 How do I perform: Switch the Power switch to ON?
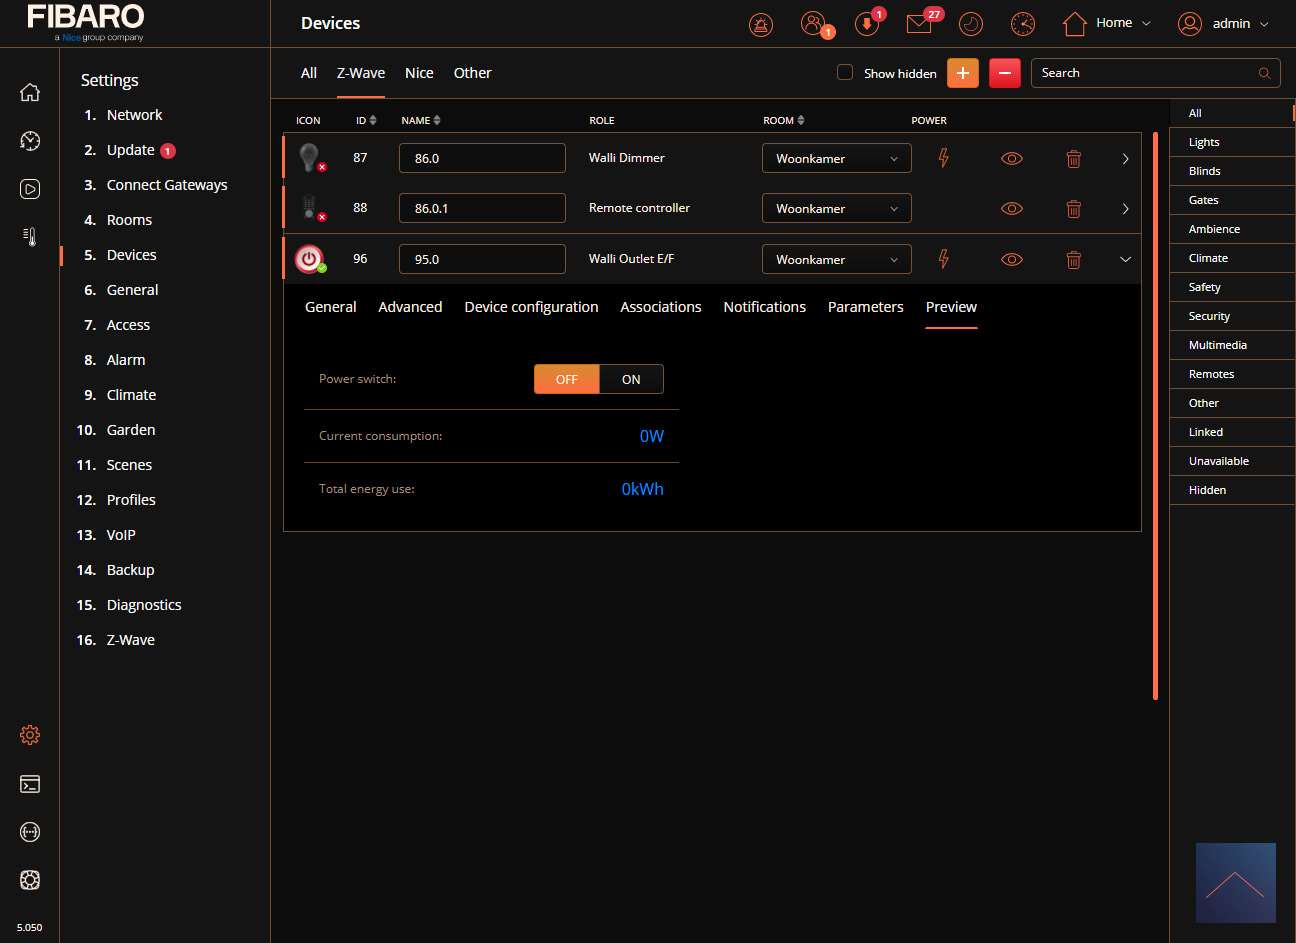point(631,380)
